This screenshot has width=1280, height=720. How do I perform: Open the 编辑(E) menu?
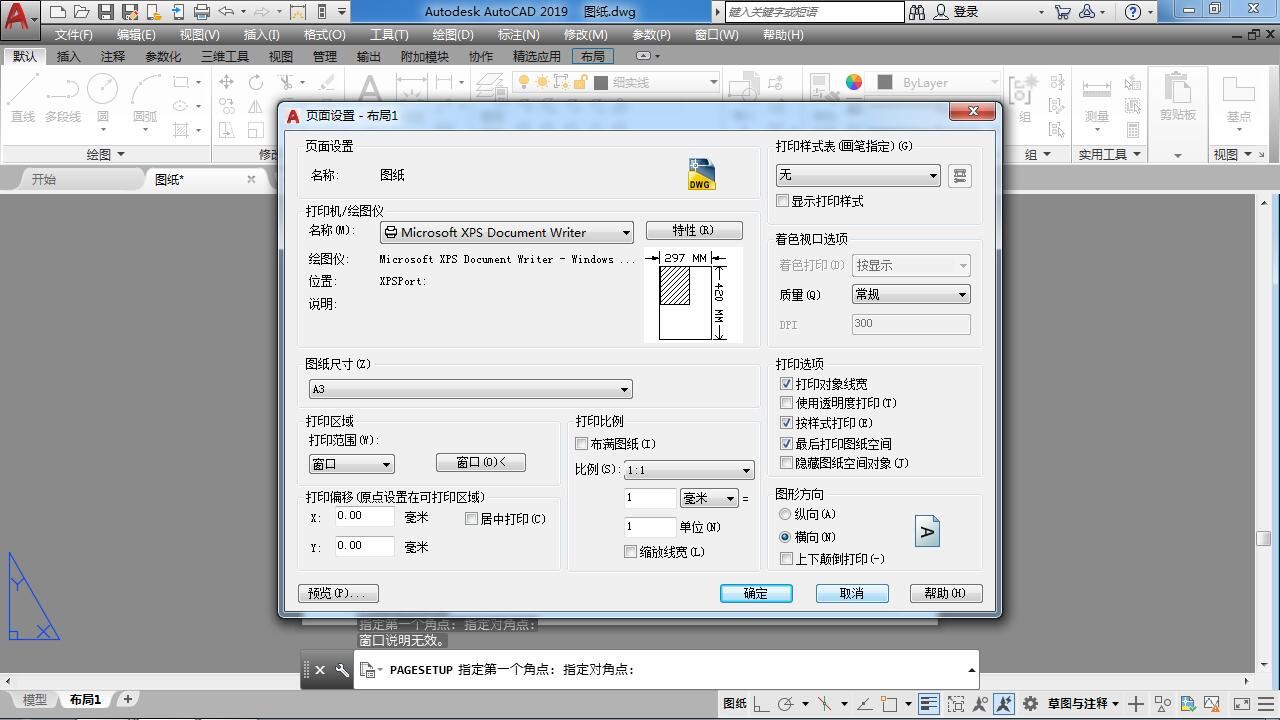pyautogui.click(x=136, y=34)
